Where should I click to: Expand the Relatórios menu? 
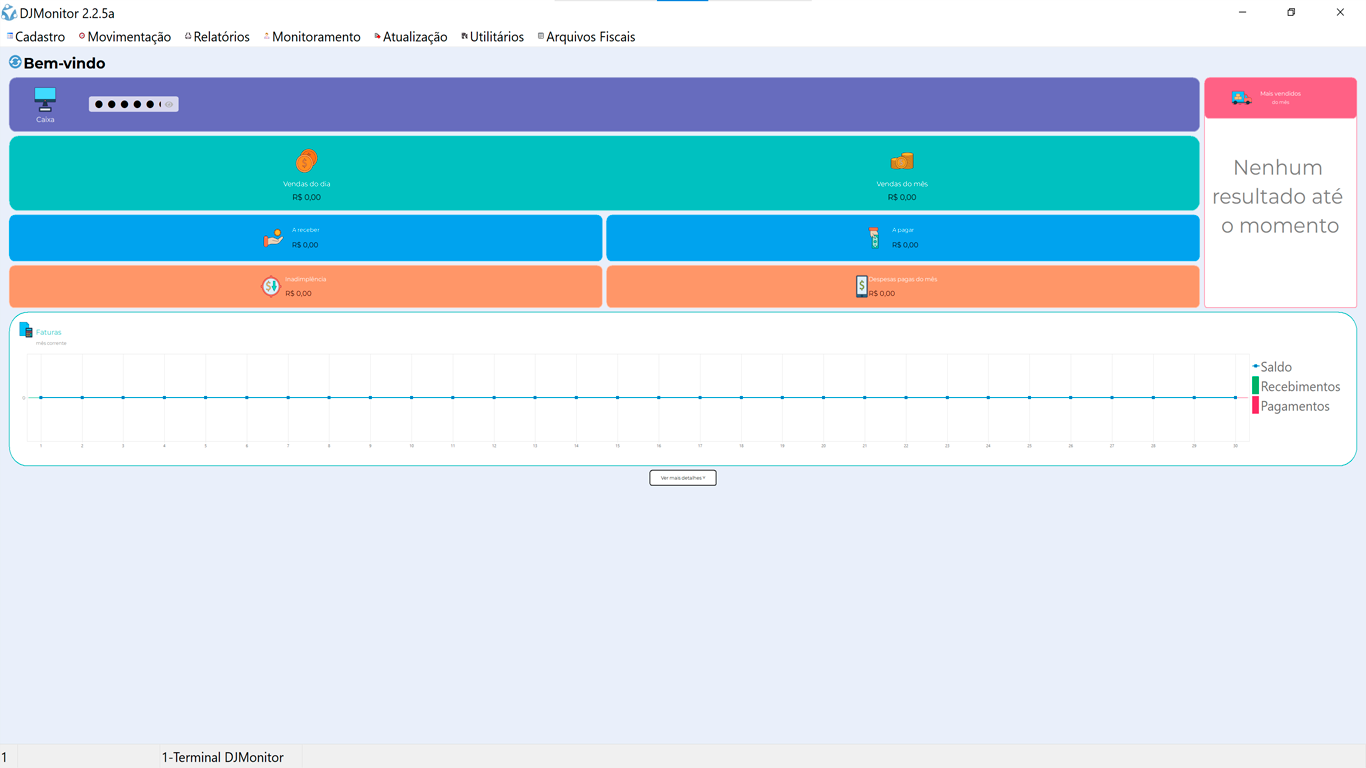pyautogui.click(x=221, y=37)
